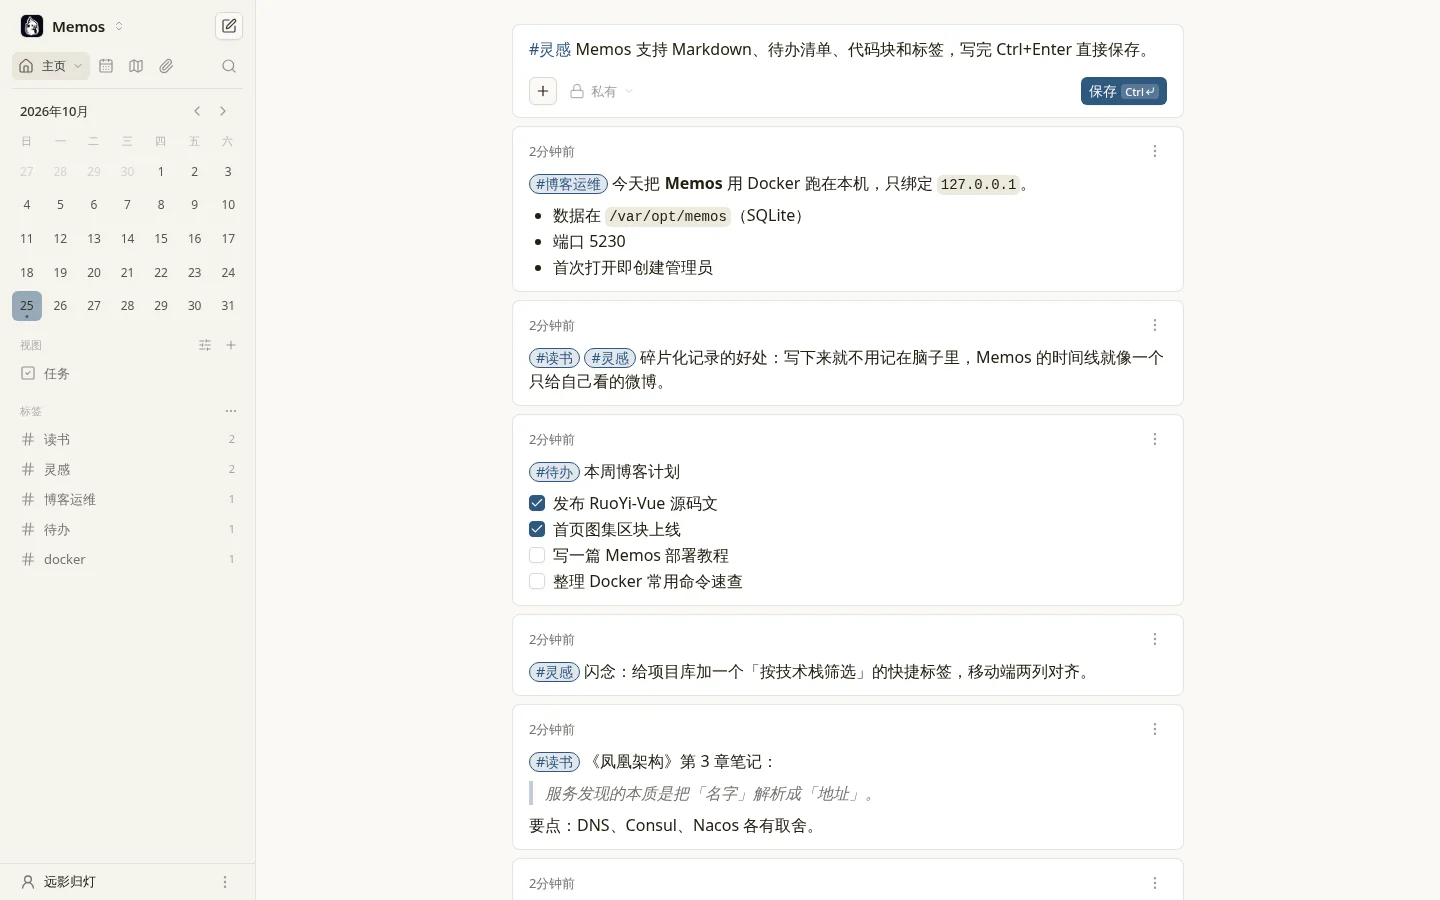Open more options for the 凤凰架构 memo
1440x900 pixels.
(1155, 729)
